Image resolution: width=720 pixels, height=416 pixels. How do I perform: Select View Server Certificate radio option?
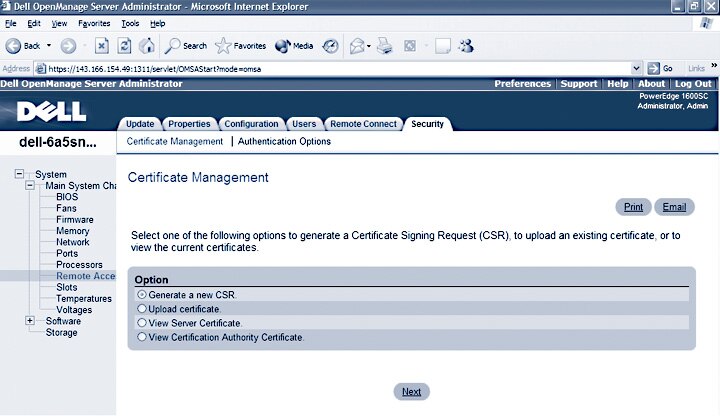point(142,323)
